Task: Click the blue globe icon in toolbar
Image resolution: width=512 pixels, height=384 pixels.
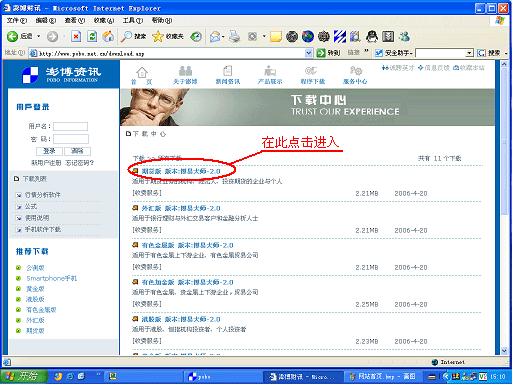Action: click(x=308, y=36)
